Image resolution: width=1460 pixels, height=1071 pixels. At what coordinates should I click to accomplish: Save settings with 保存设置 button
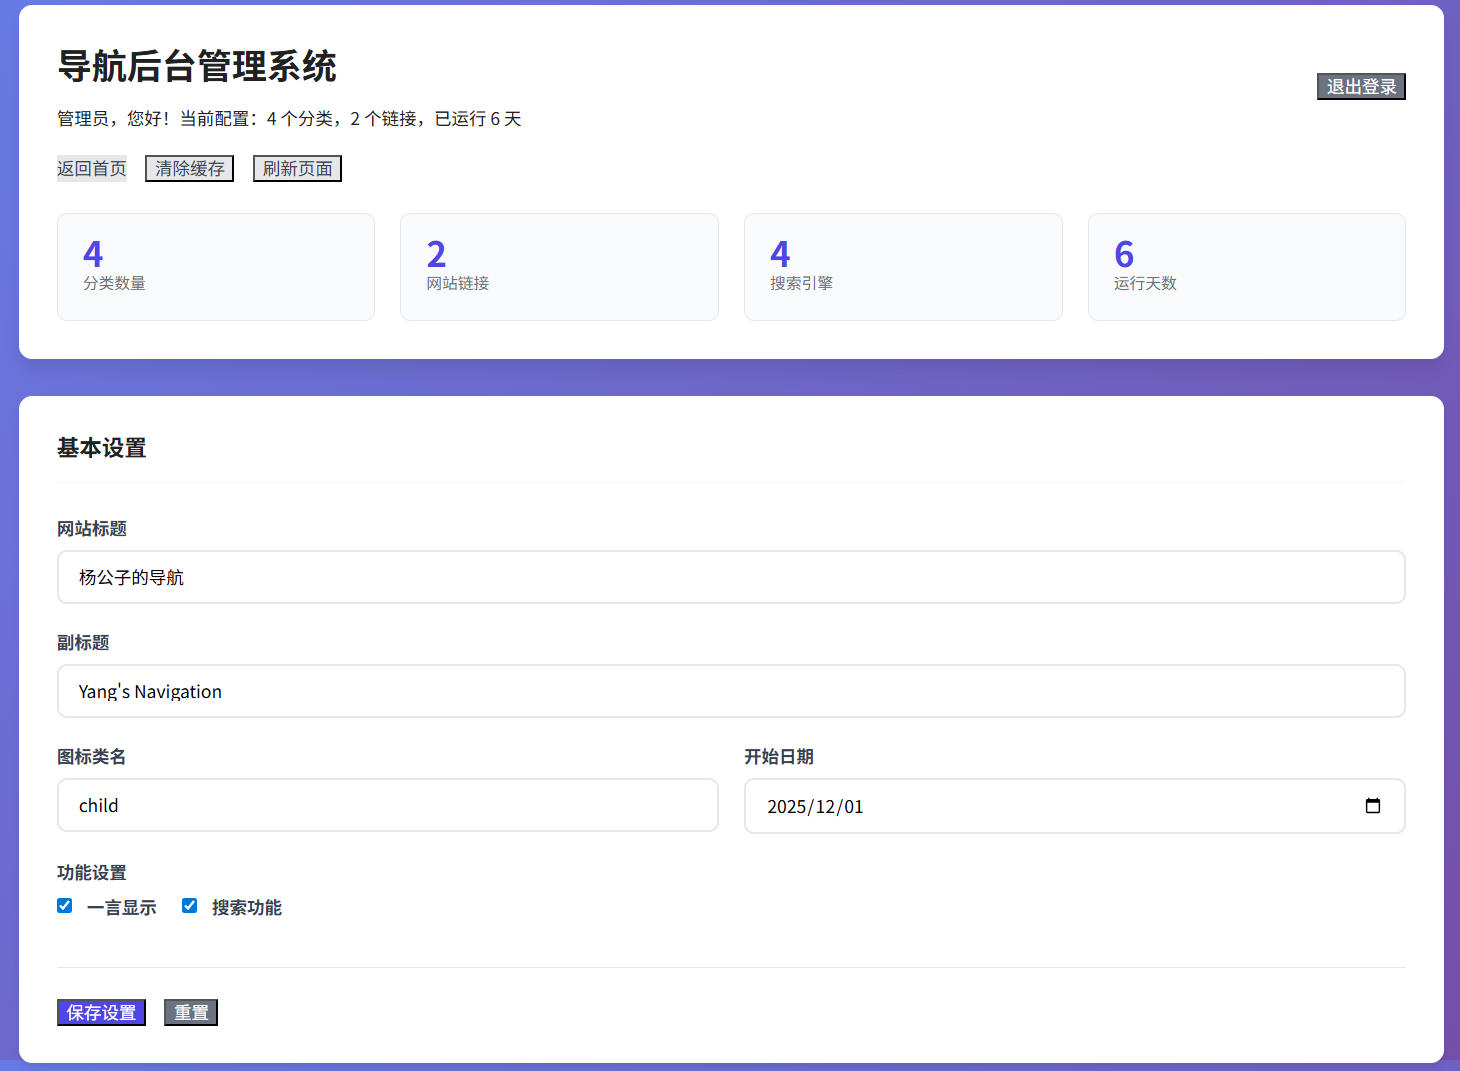pos(101,1013)
